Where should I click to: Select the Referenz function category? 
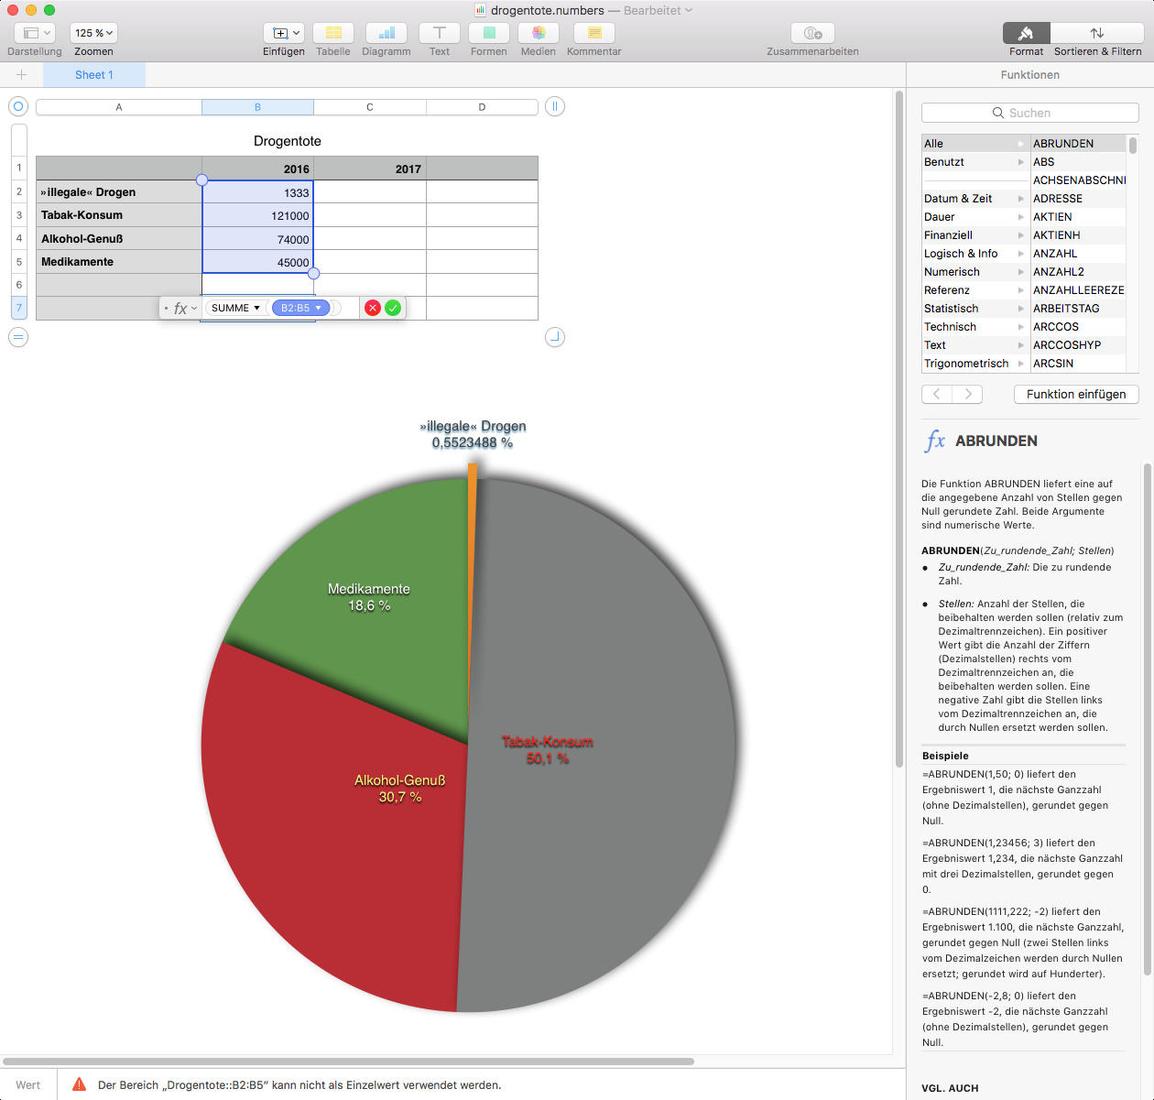pyautogui.click(x=974, y=290)
